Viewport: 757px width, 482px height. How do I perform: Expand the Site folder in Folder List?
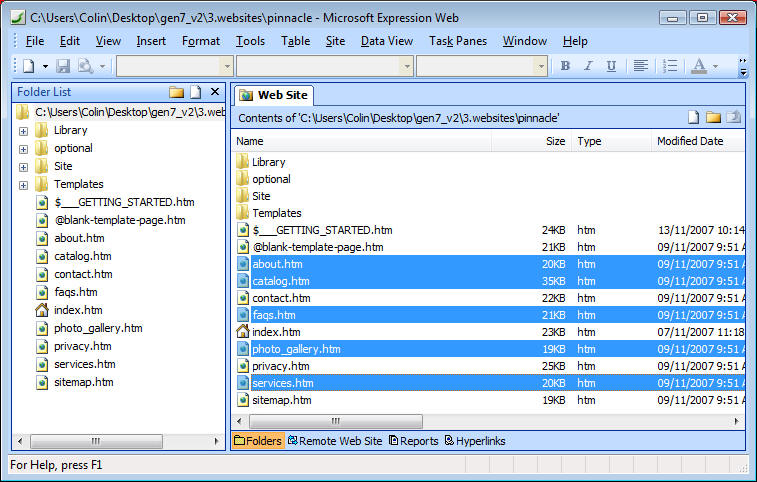(23, 167)
